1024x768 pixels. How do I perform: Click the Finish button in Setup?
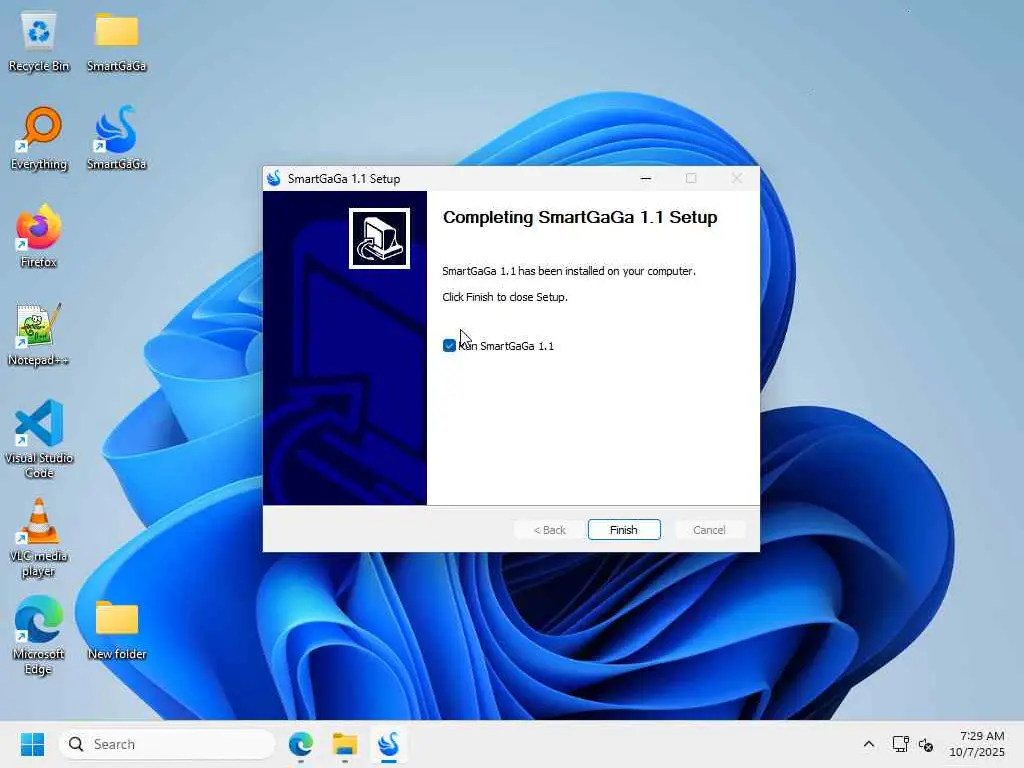[x=624, y=530]
